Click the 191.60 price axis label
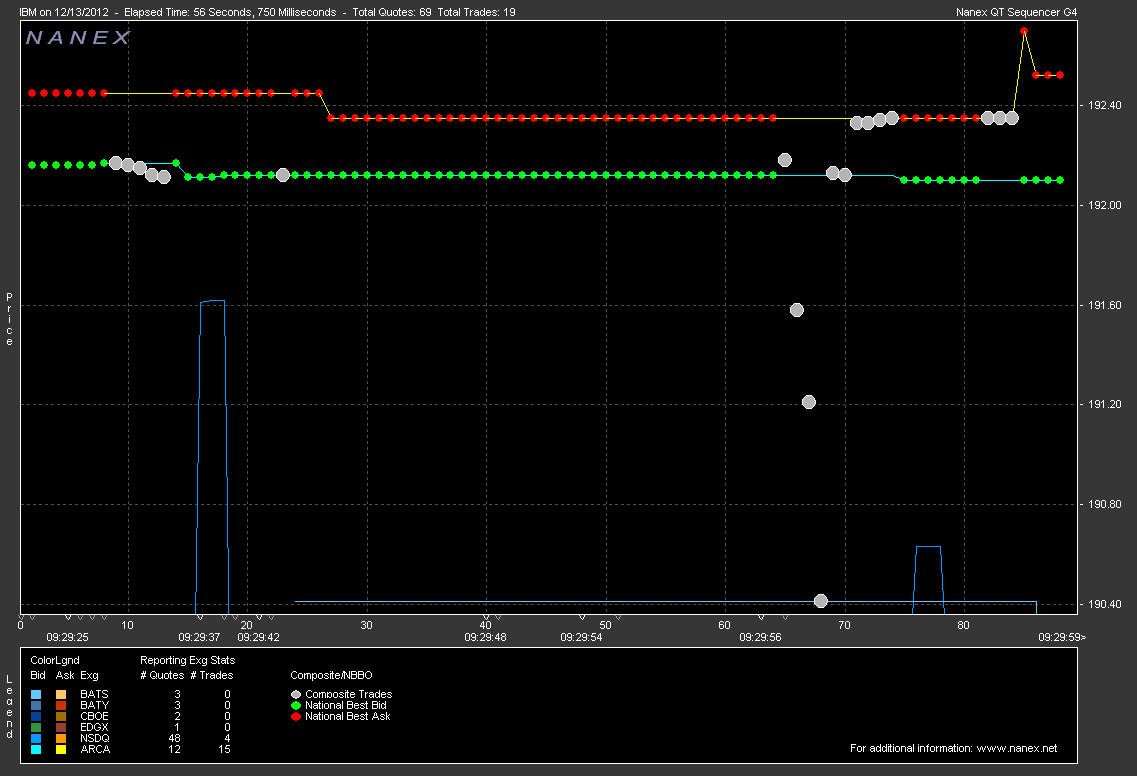Screen dimensions: 1137x776 pyautogui.click(x=1104, y=305)
